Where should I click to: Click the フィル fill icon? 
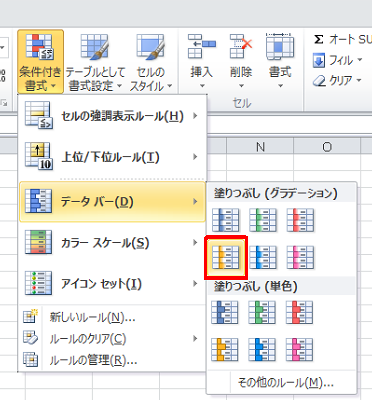(319, 61)
